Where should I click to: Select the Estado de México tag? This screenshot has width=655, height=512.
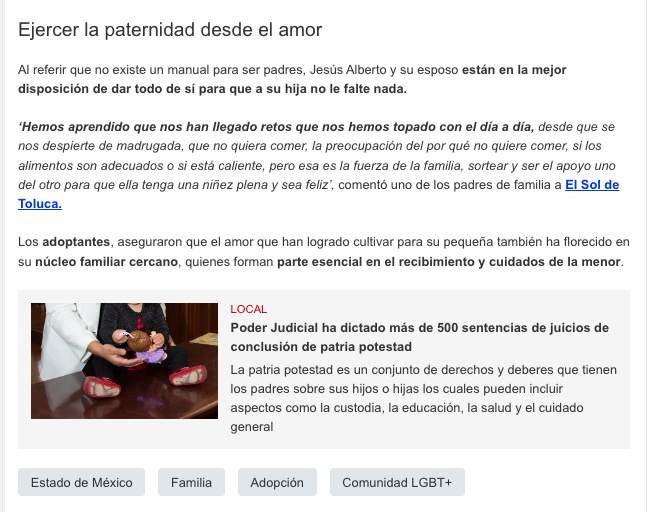(x=81, y=482)
